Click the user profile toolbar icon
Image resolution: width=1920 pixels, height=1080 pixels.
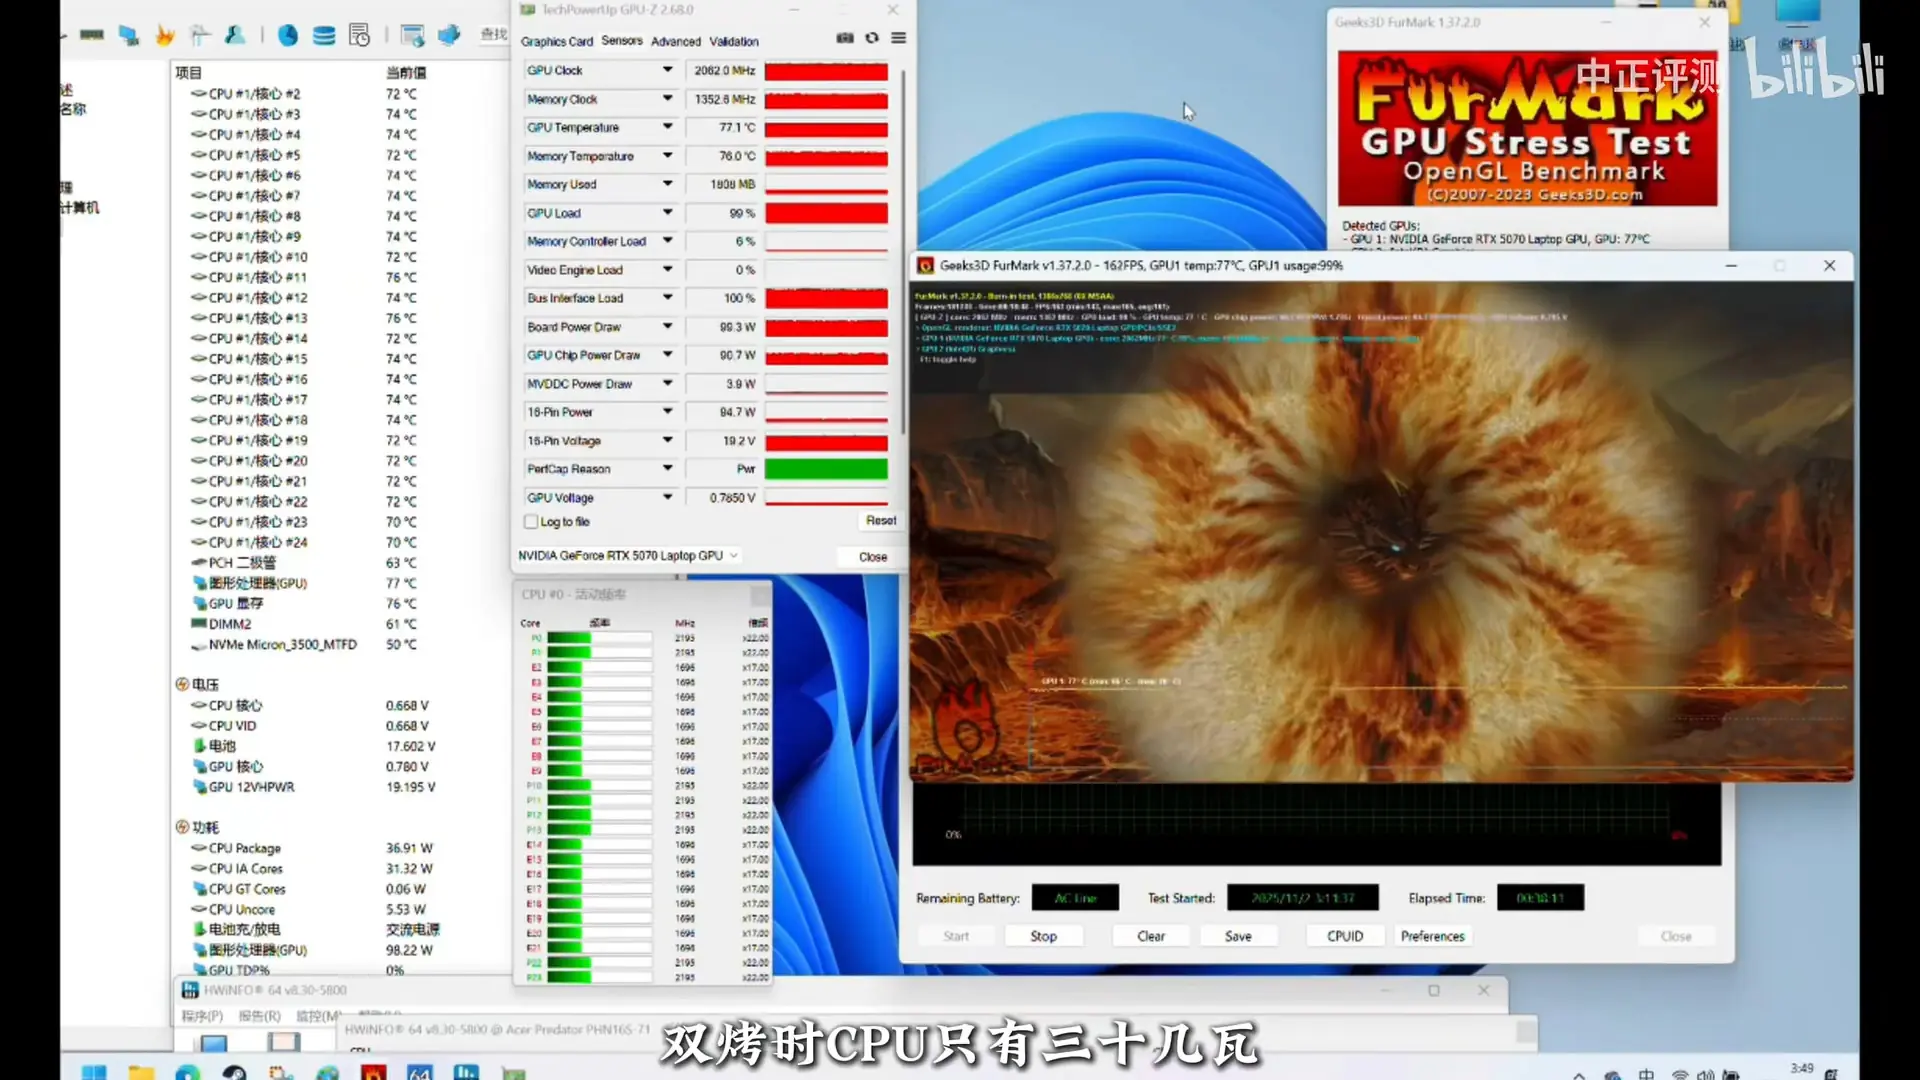click(235, 36)
